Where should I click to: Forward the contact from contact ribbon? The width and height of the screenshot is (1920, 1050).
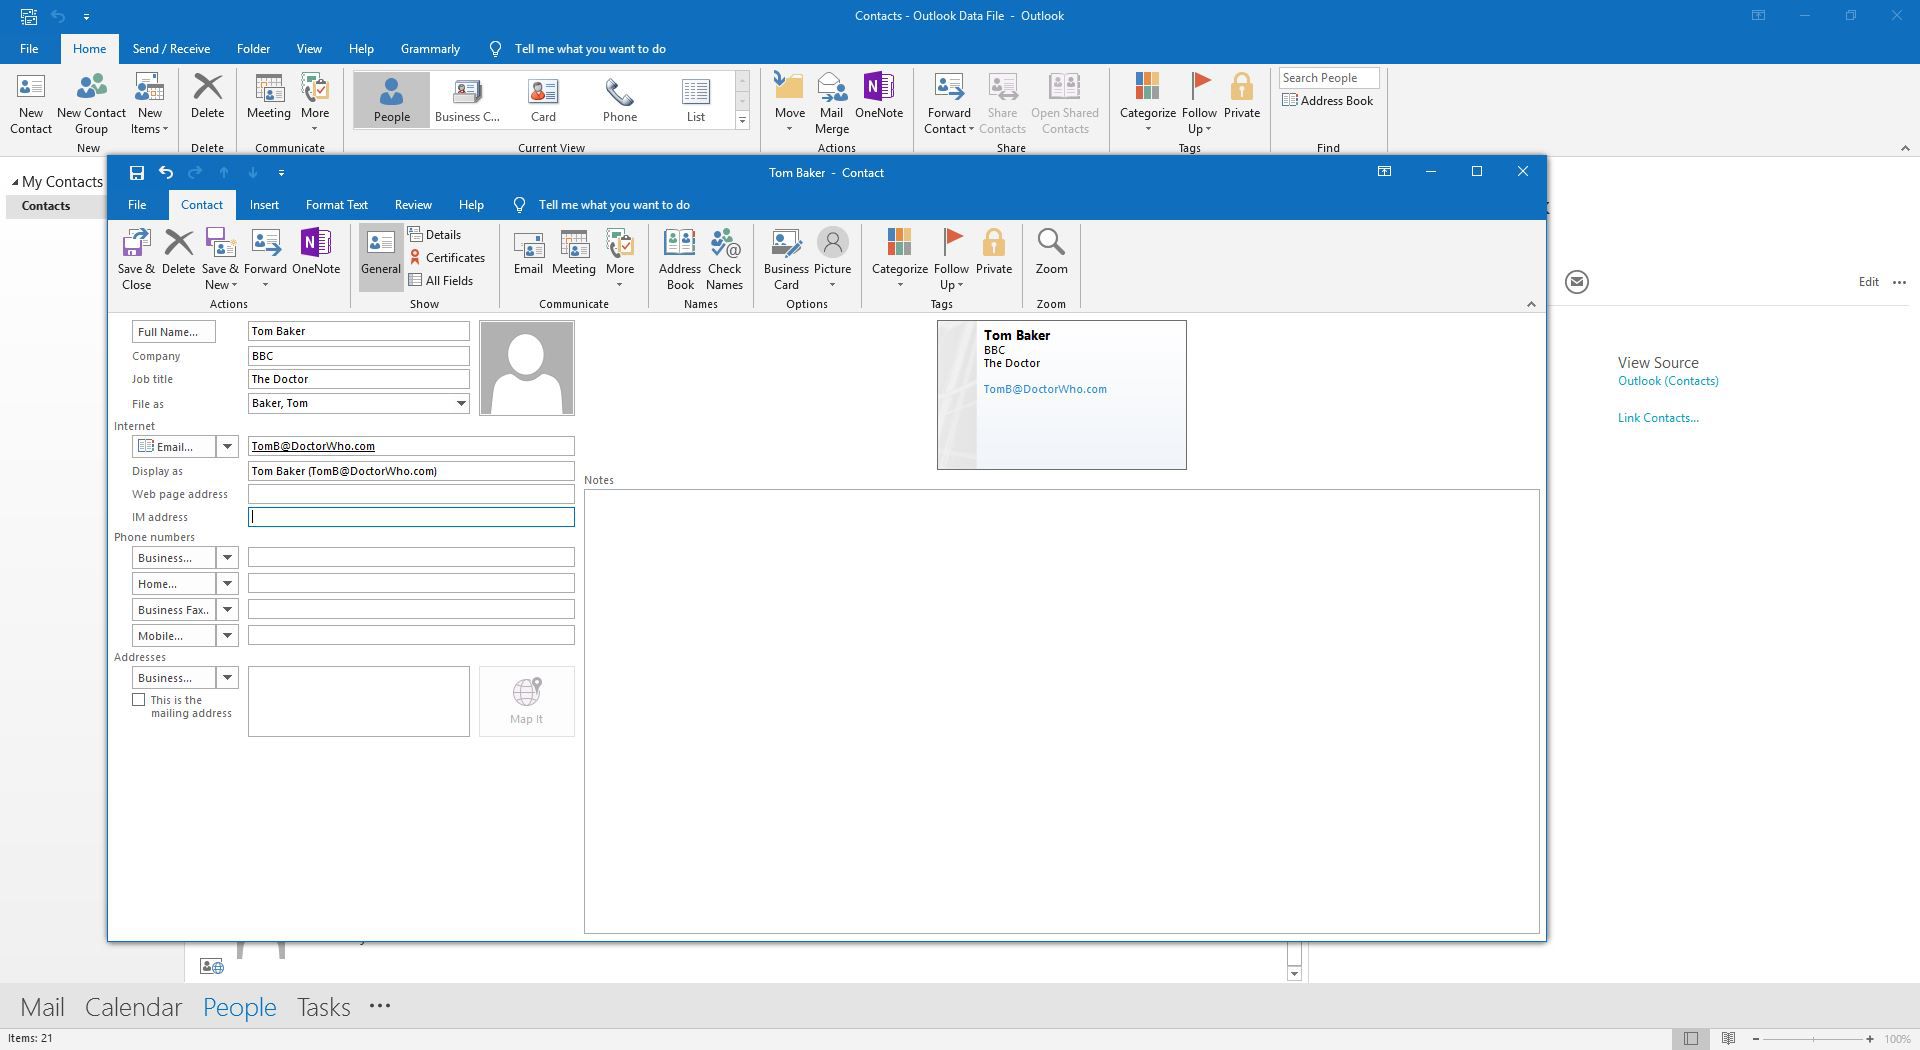[x=265, y=259]
